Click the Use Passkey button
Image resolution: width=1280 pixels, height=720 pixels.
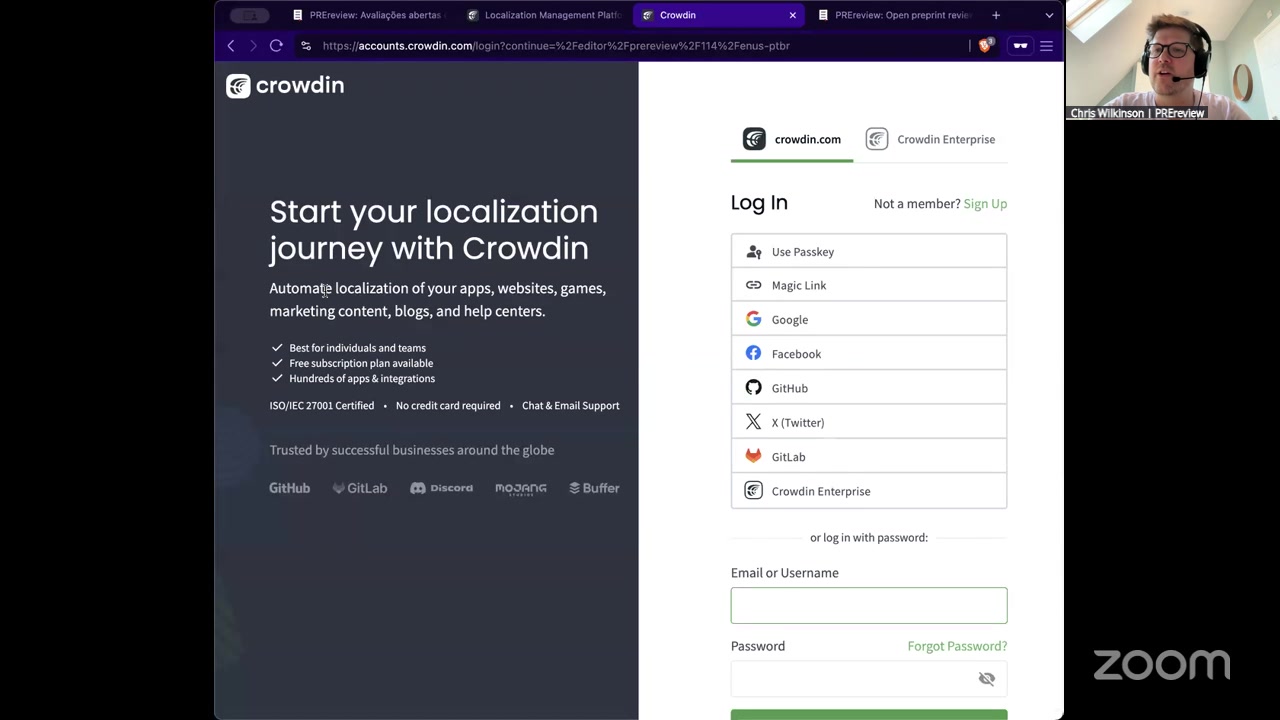click(x=868, y=252)
